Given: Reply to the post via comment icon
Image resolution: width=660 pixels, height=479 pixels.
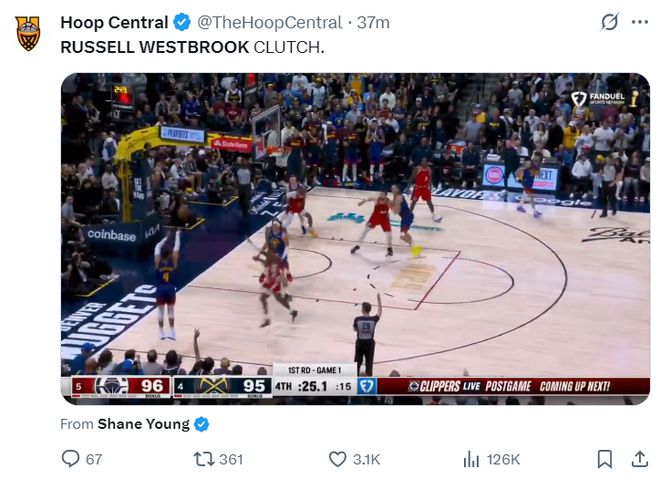Looking at the screenshot, I should [70, 459].
